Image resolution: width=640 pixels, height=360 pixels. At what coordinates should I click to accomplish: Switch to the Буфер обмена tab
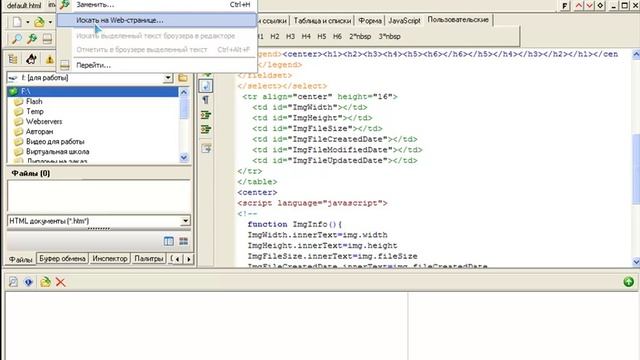(x=62, y=258)
